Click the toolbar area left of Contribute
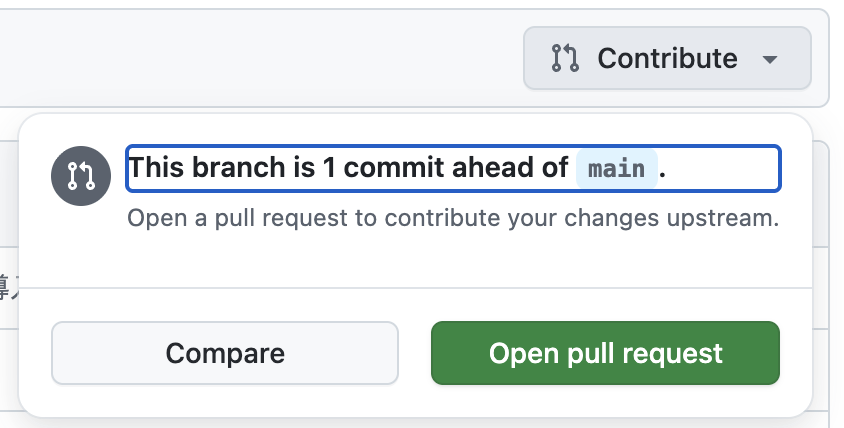The image size is (844, 428). click(250, 58)
